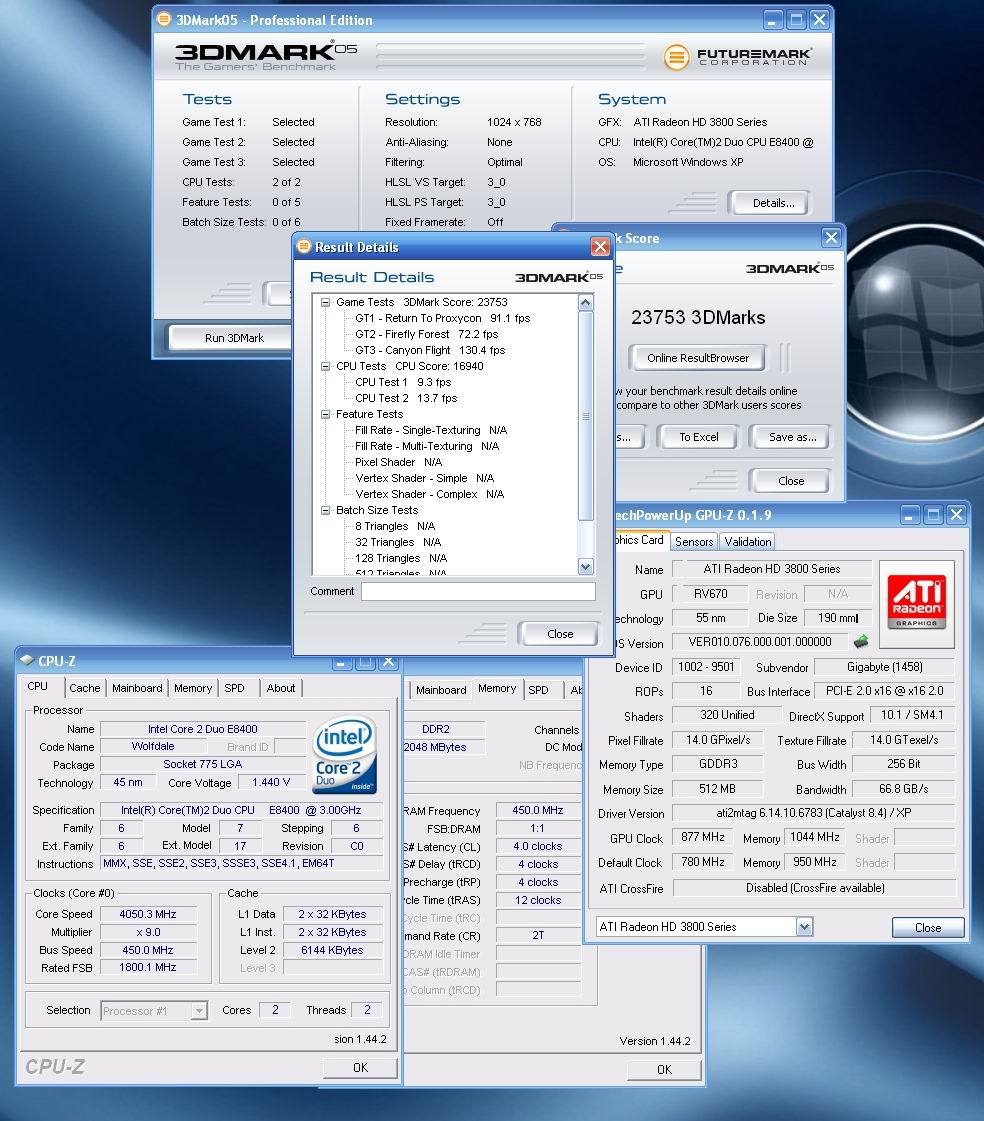The width and height of the screenshot is (984, 1121).
Task: Select GT3 - Canyon Flight result row
Action: [x=430, y=350]
